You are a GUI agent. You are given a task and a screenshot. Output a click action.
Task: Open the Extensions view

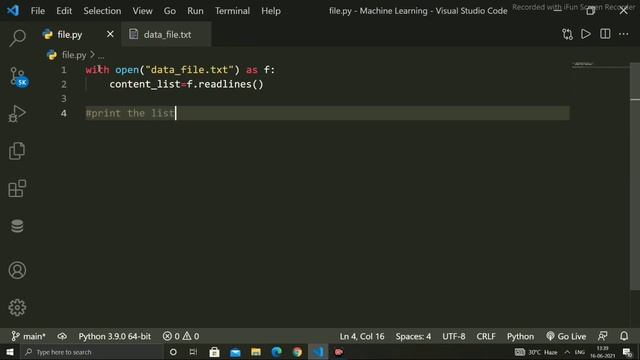pyautogui.click(x=17, y=188)
